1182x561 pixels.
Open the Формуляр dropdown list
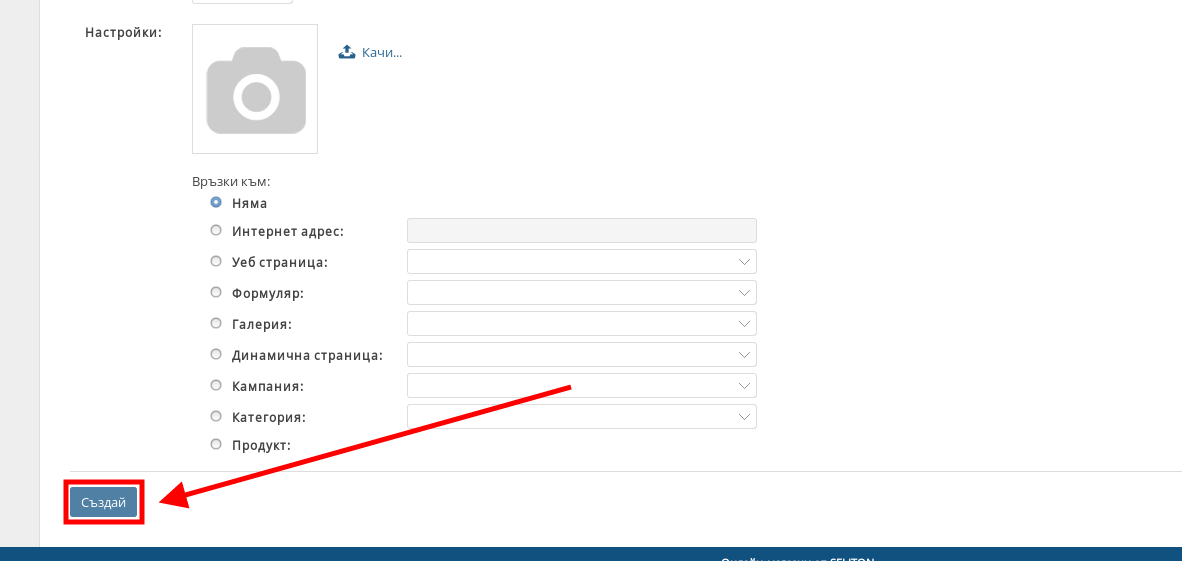point(581,292)
